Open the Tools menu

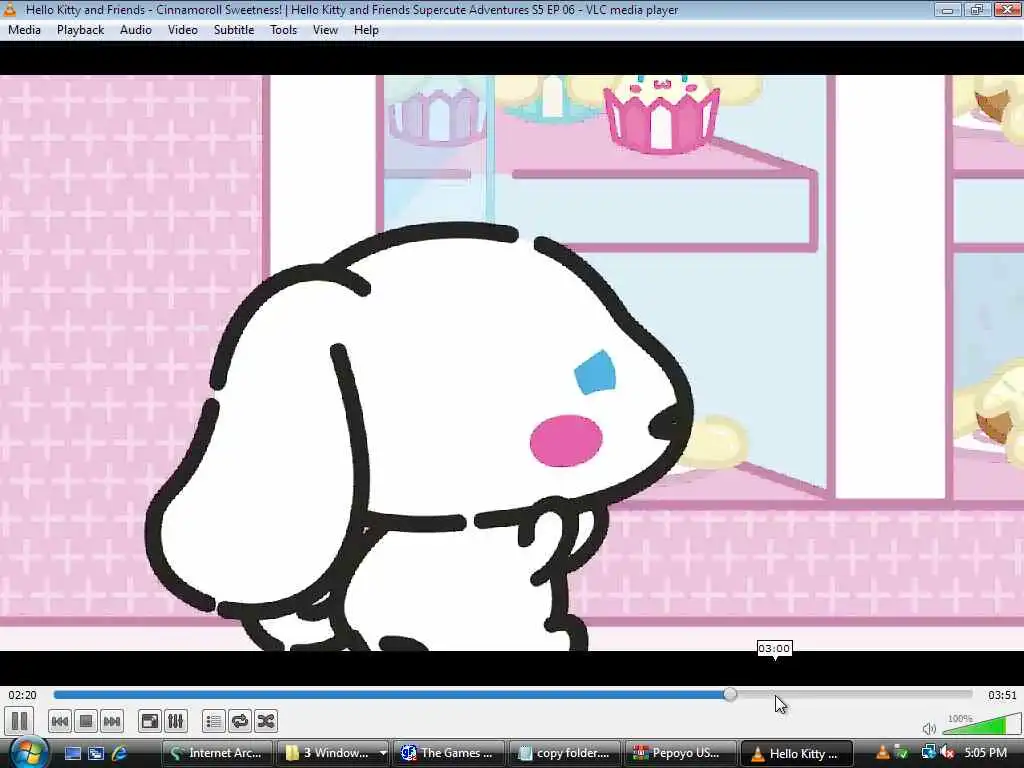pyautogui.click(x=283, y=30)
